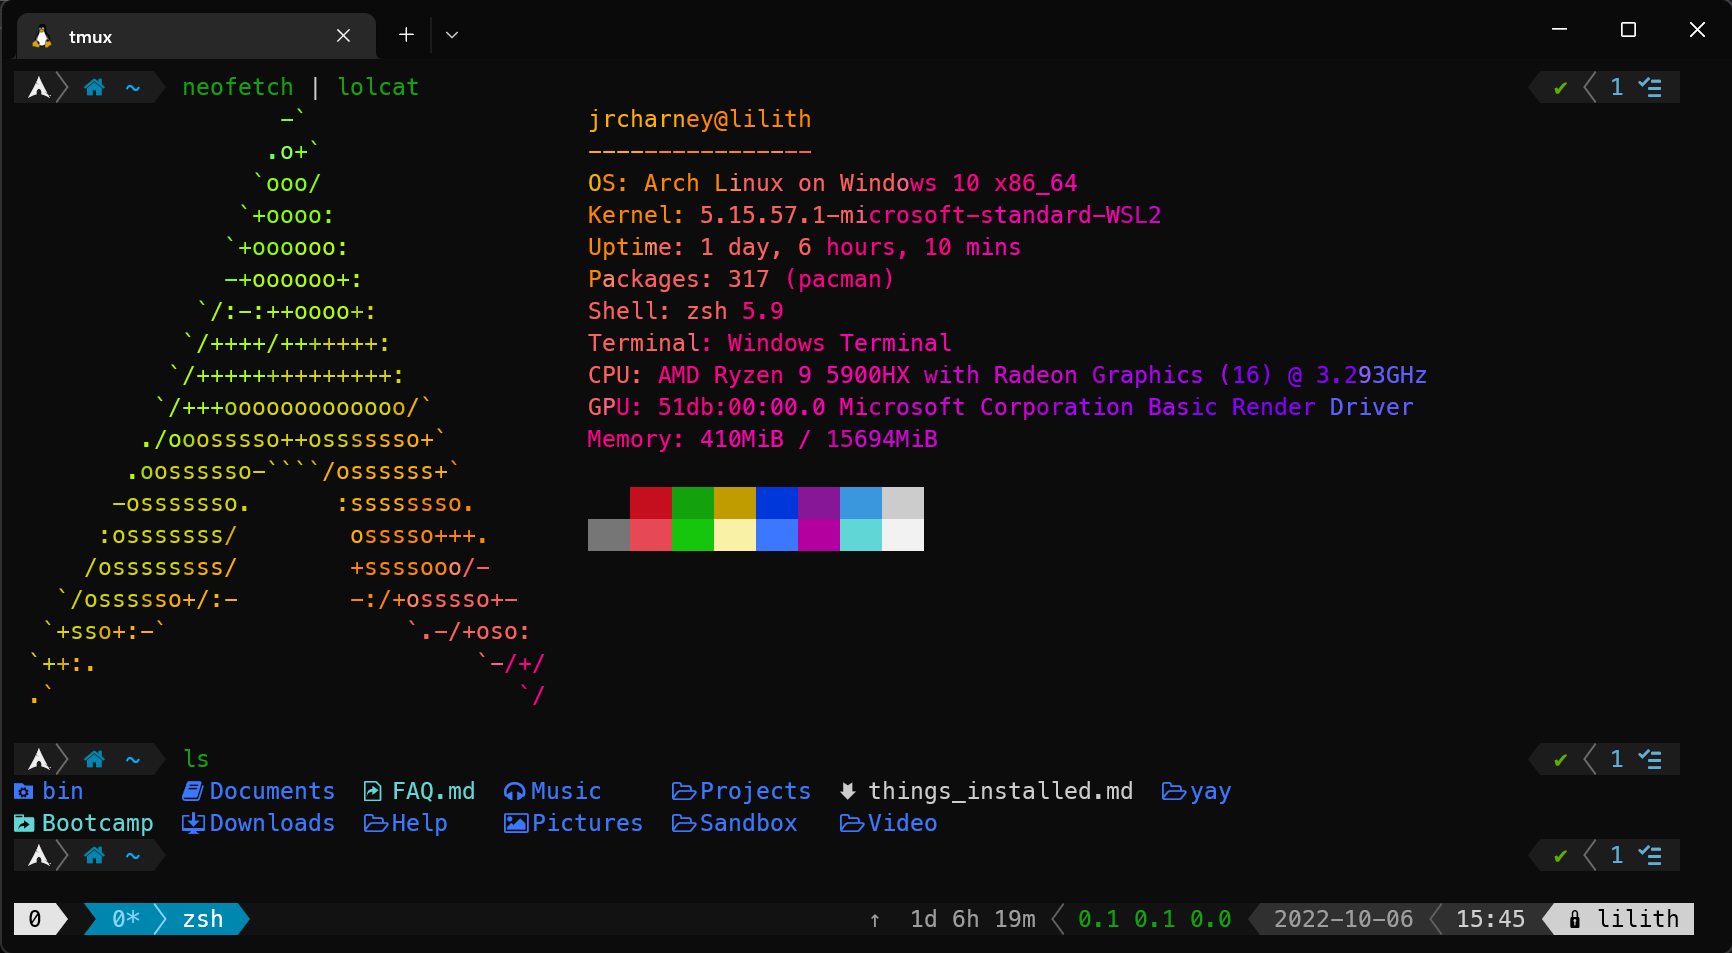Click the FAQ.md file icon

point(373,792)
